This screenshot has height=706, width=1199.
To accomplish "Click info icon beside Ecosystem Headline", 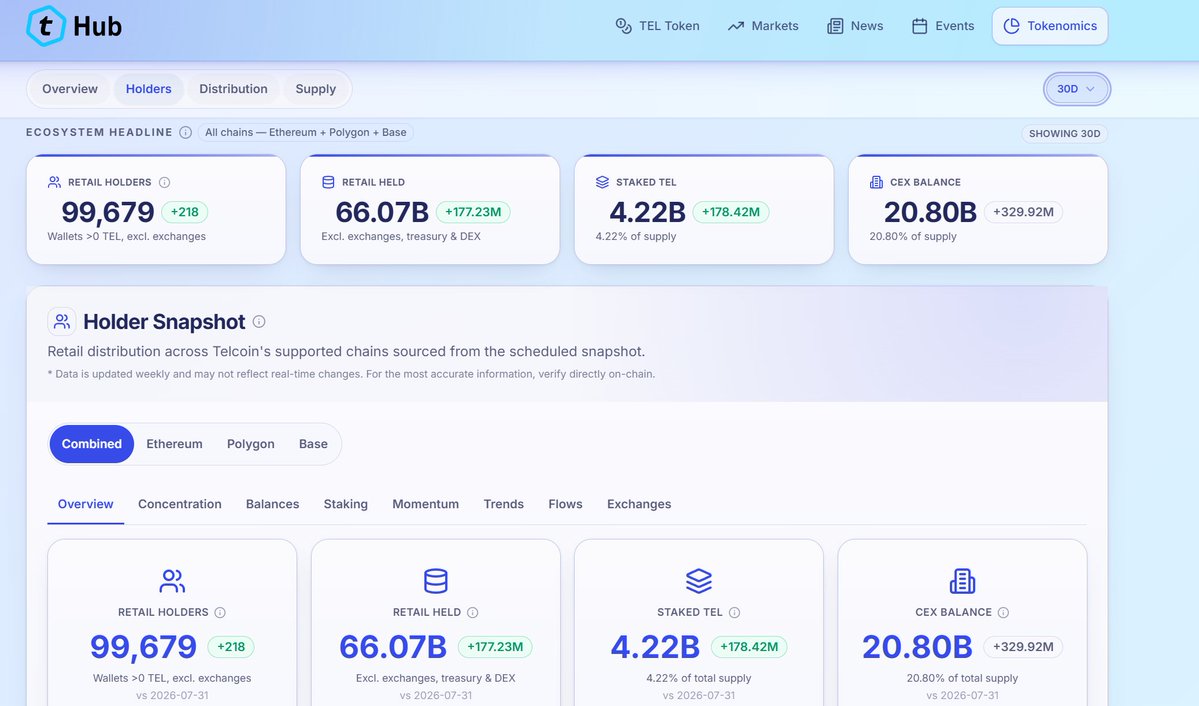I will tap(185, 132).
